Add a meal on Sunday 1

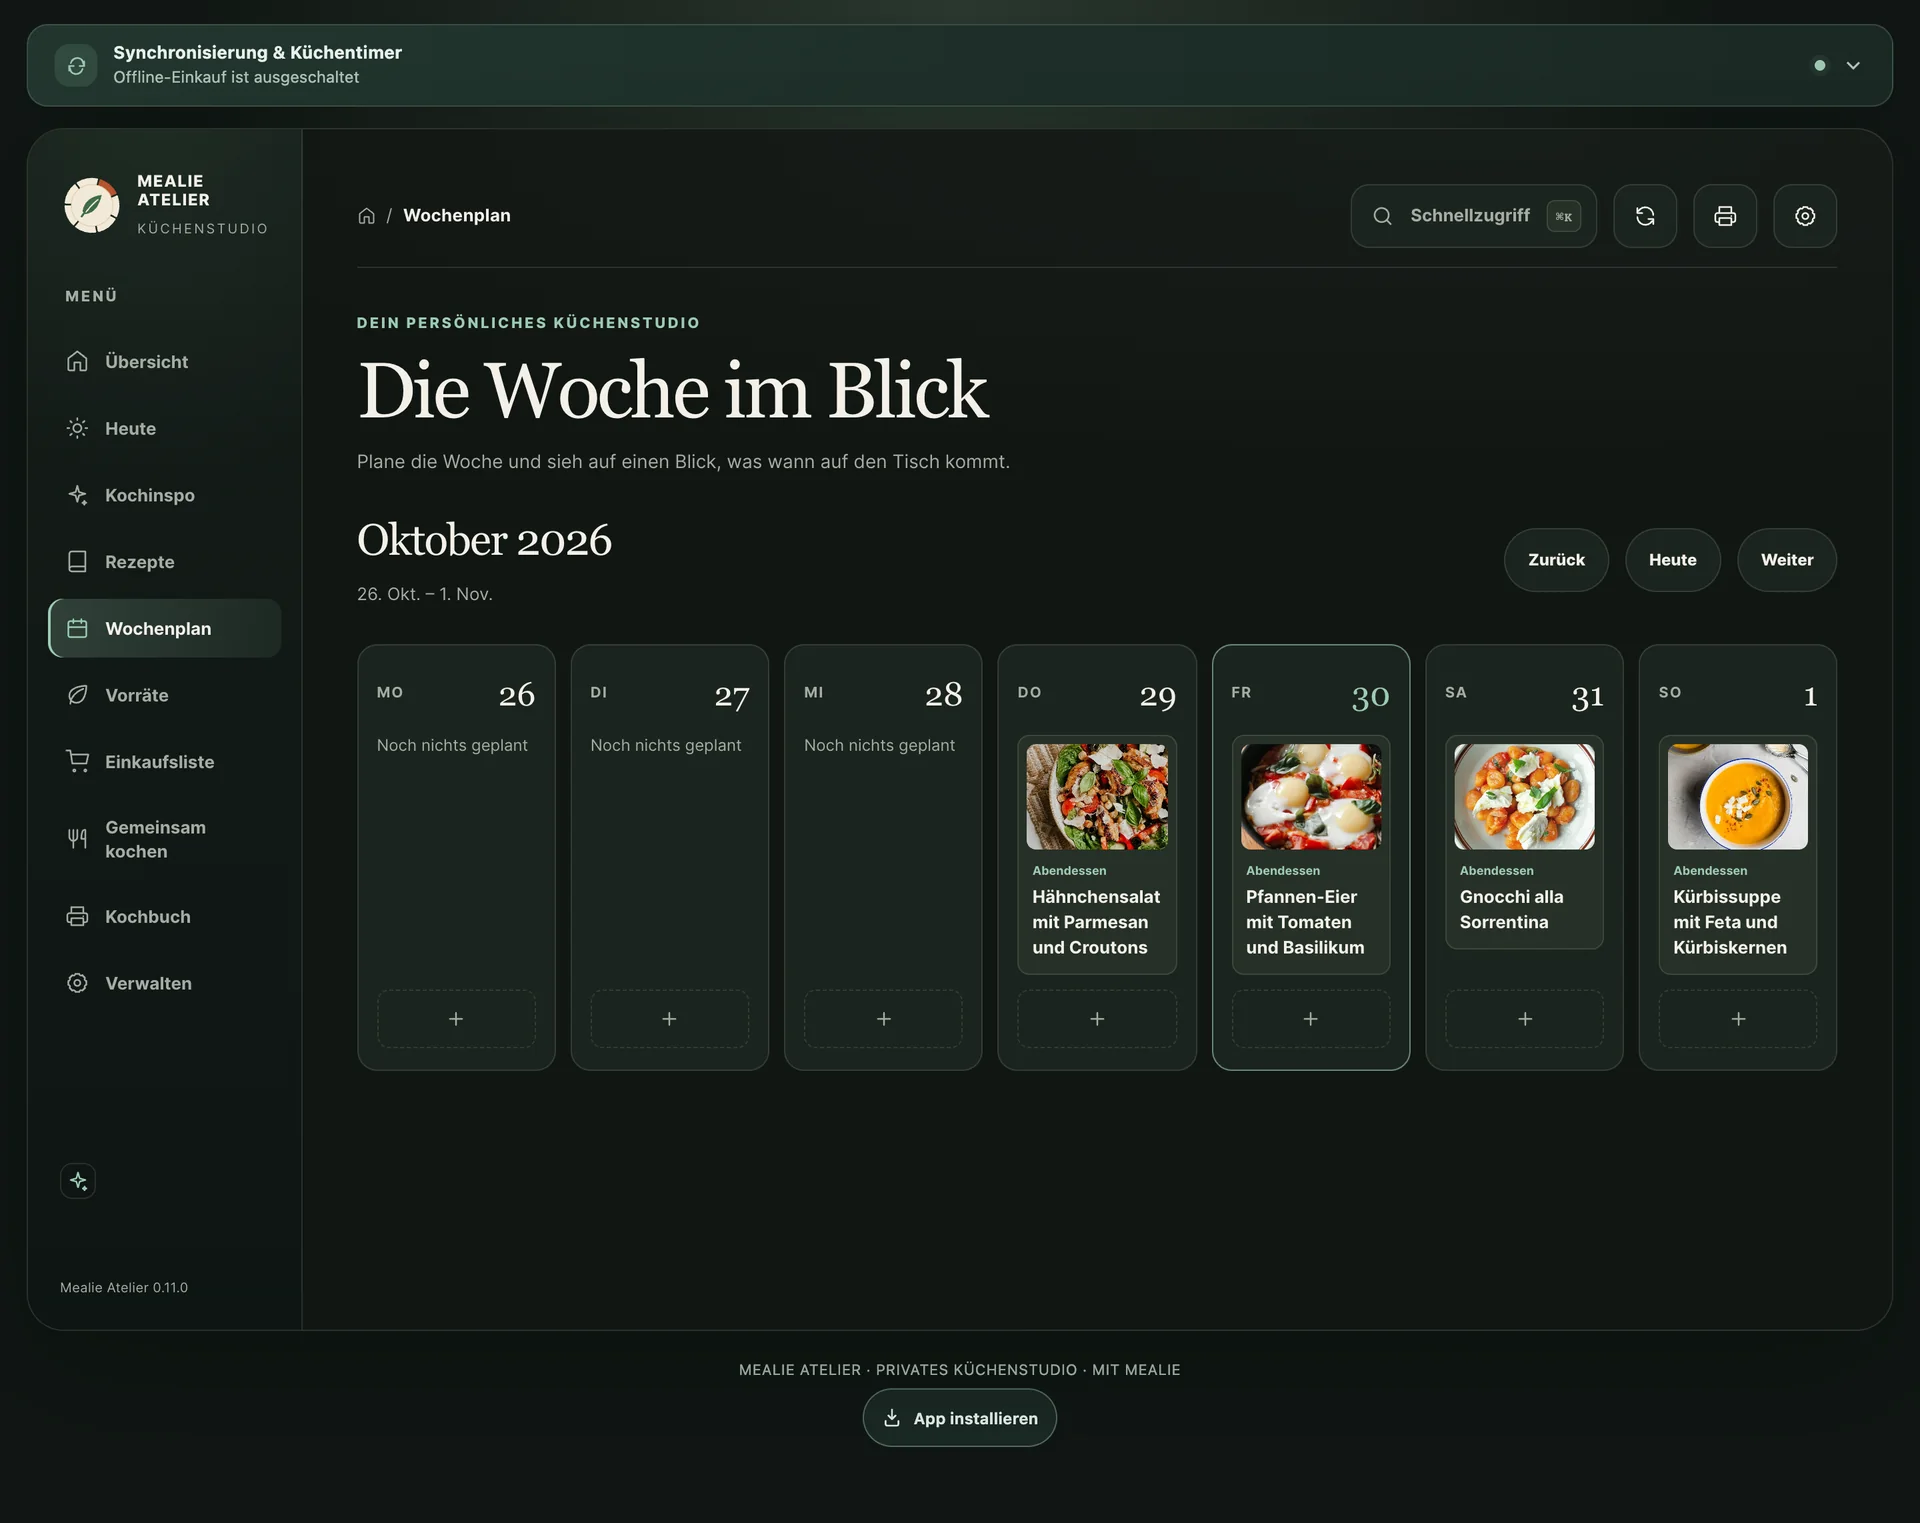point(1738,1019)
